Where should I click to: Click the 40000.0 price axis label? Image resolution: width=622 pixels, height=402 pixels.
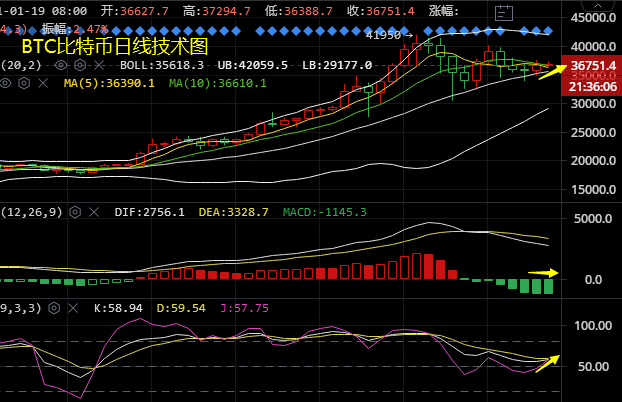593,47
